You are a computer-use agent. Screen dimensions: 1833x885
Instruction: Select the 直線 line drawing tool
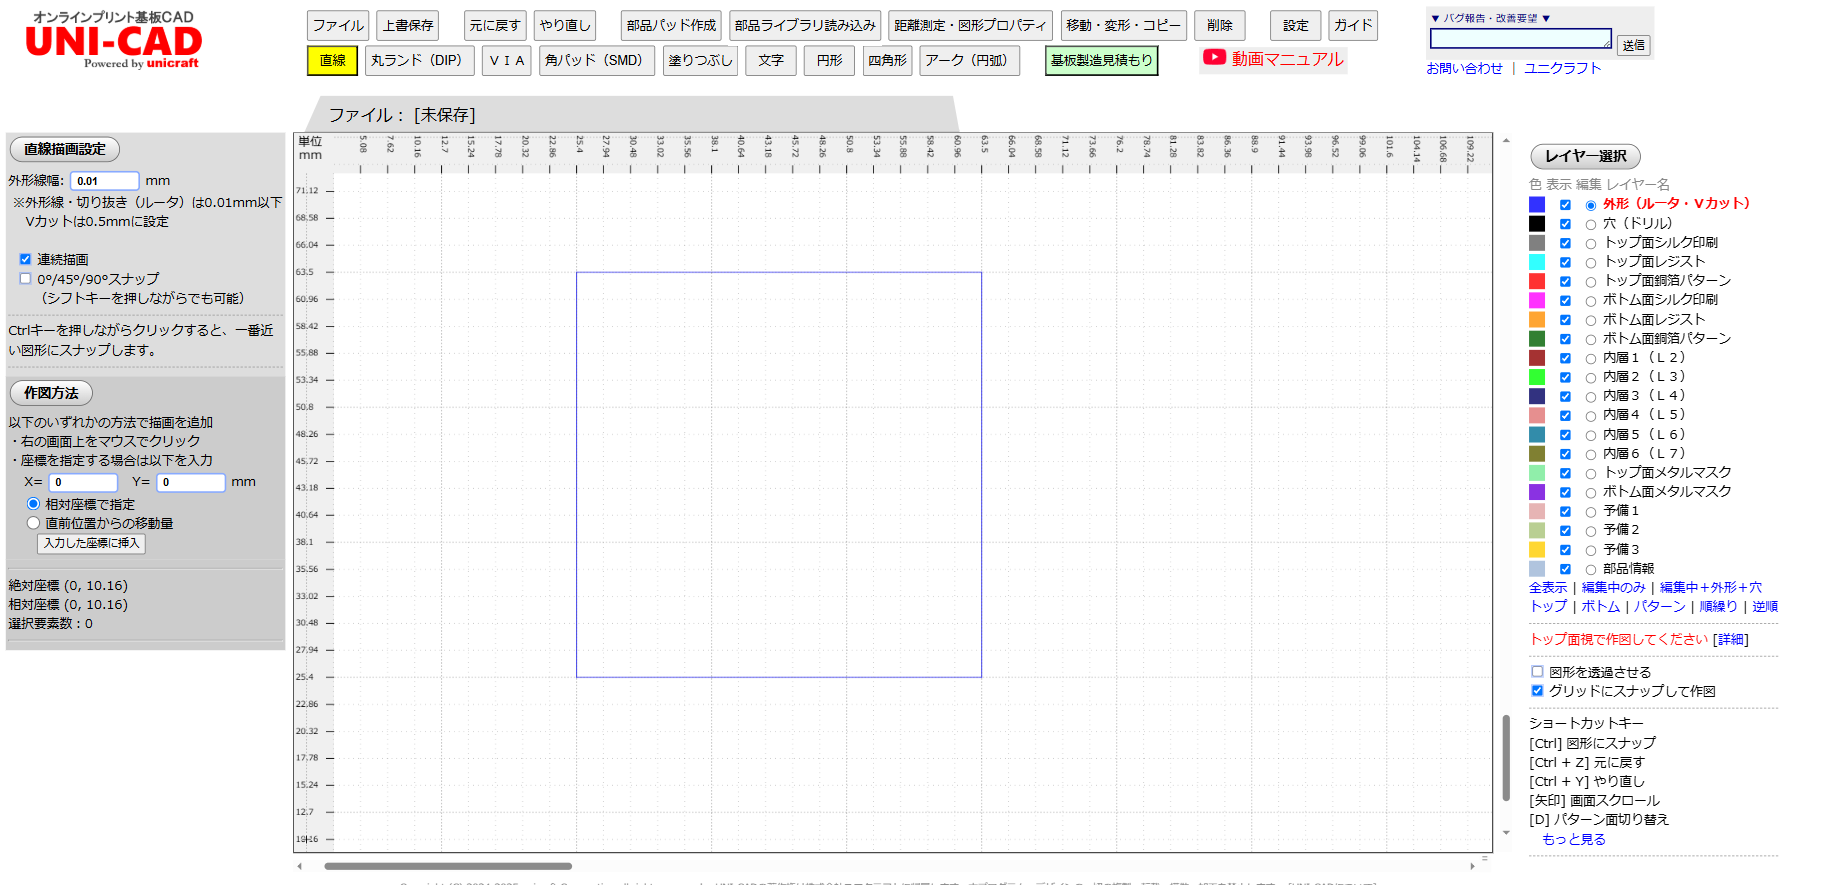(x=332, y=61)
